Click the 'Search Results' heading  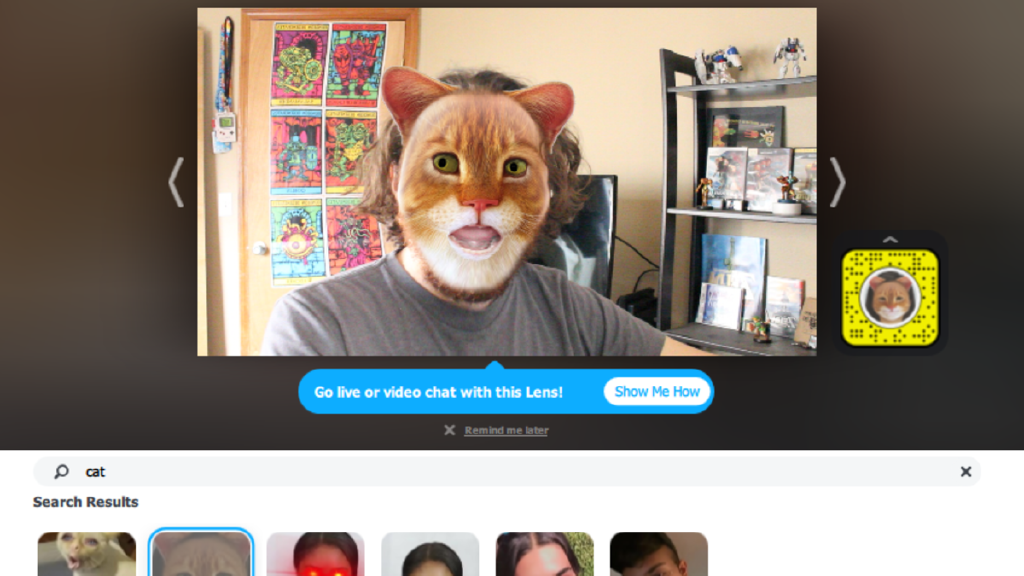(86, 502)
